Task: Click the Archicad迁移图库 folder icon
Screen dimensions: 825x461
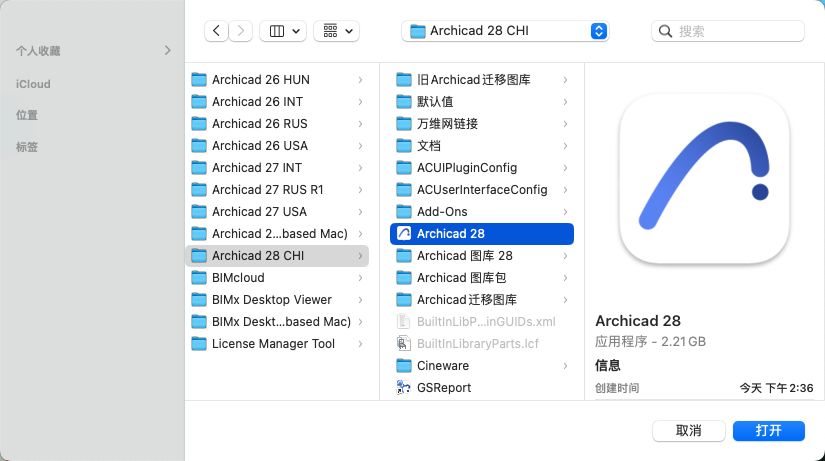Action: pos(404,300)
